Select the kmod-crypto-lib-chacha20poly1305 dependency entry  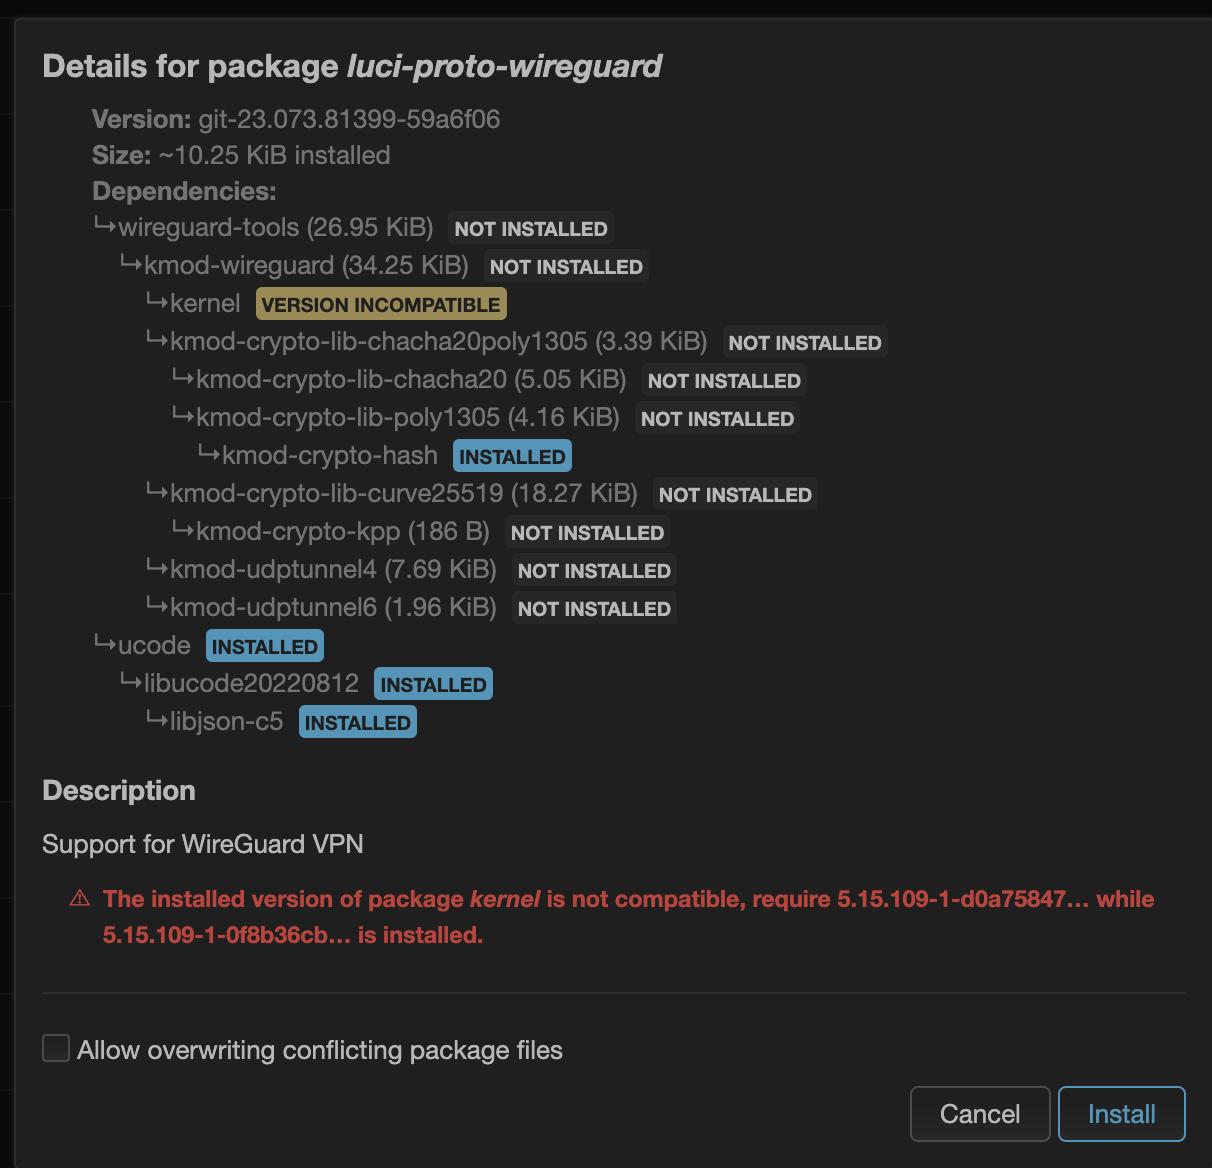click(438, 342)
